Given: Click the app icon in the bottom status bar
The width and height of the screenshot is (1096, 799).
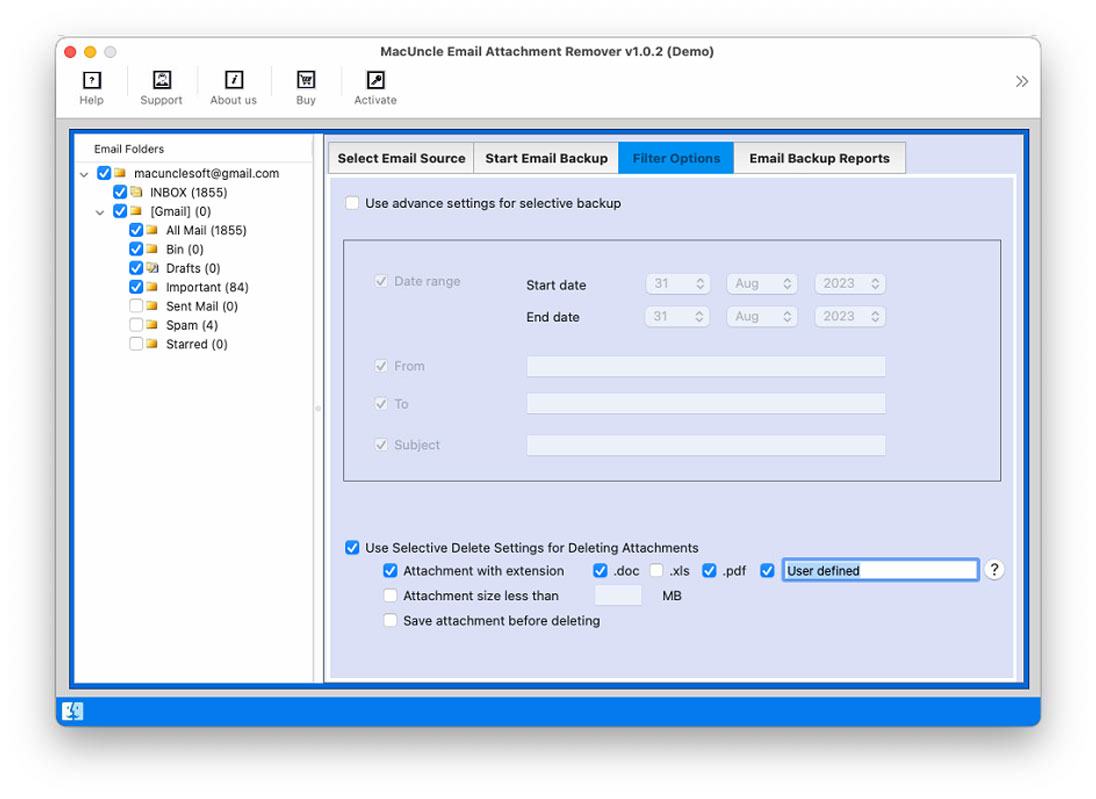Looking at the screenshot, I should (x=72, y=710).
